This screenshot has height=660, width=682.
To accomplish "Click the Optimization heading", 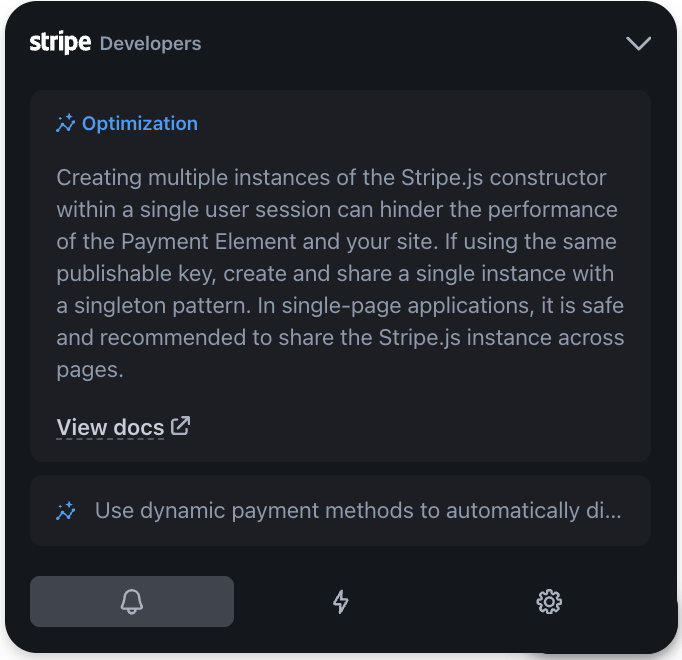I will click(139, 124).
